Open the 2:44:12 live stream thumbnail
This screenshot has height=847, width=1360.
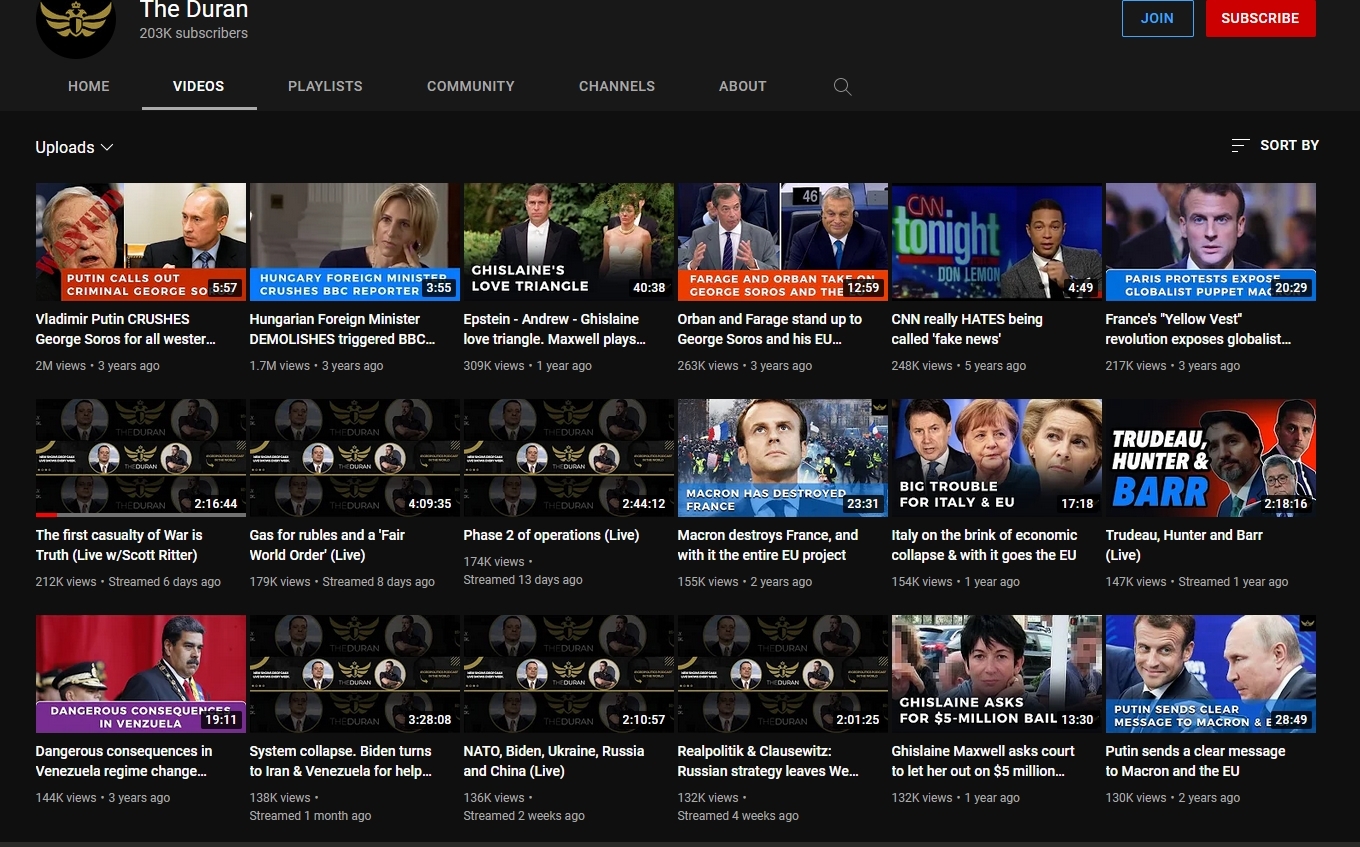tap(569, 458)
